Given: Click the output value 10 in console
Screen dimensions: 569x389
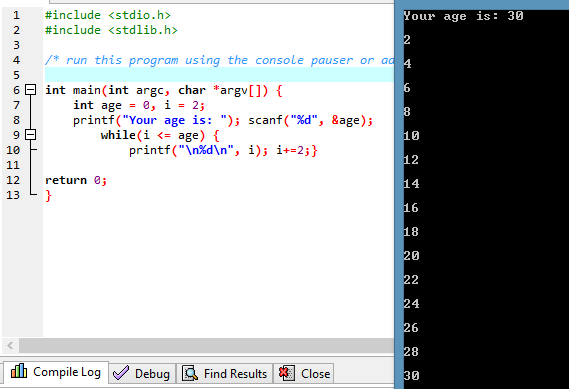Looking at the screenshot, I should click(x=411, y=136).
